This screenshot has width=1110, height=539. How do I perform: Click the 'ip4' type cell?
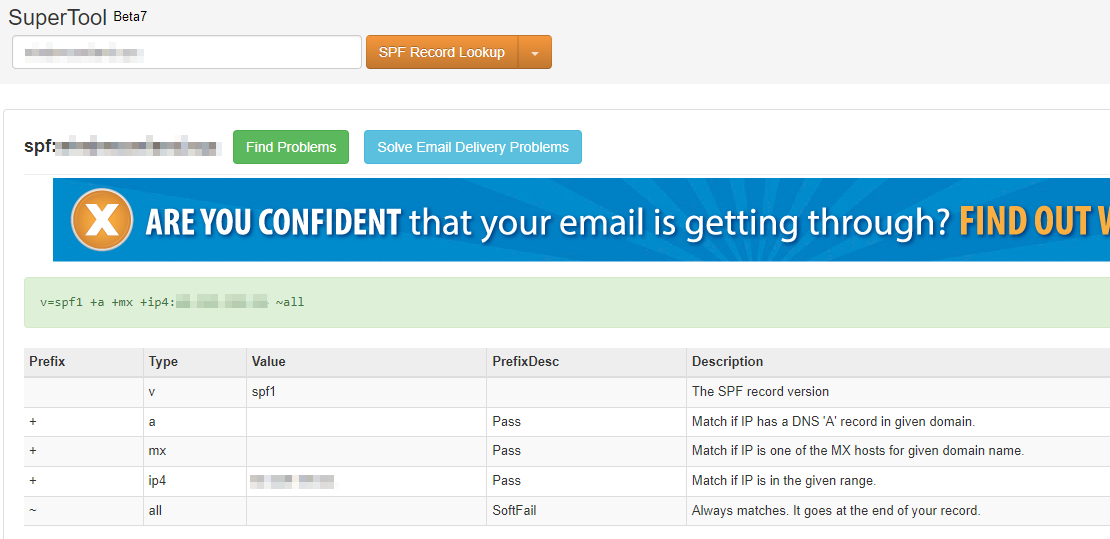point(157,481)
